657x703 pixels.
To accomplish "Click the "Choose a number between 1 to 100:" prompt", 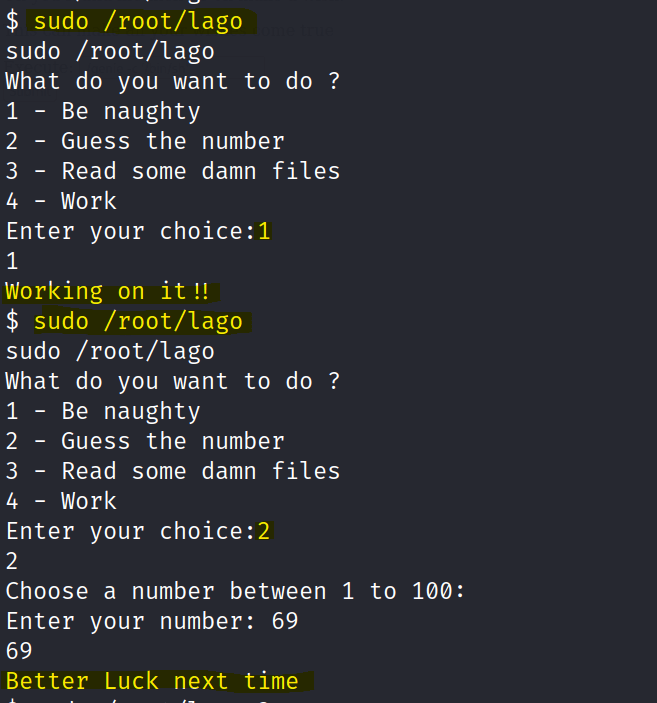I will point(235,592).
